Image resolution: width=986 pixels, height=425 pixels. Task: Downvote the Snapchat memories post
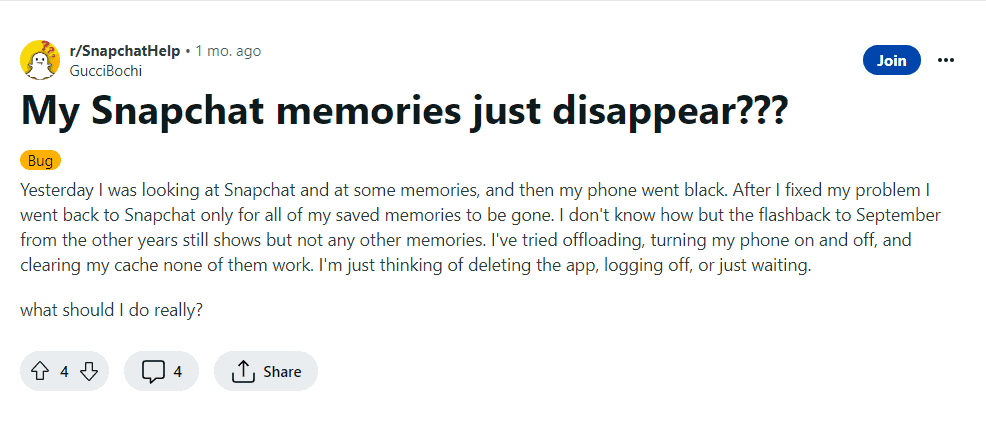coord(89,372)
